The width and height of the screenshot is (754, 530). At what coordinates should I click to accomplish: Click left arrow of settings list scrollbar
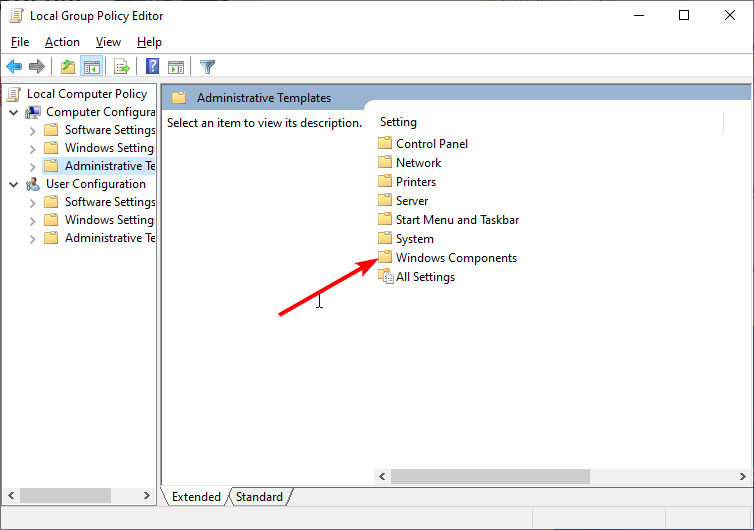point(382,476)
